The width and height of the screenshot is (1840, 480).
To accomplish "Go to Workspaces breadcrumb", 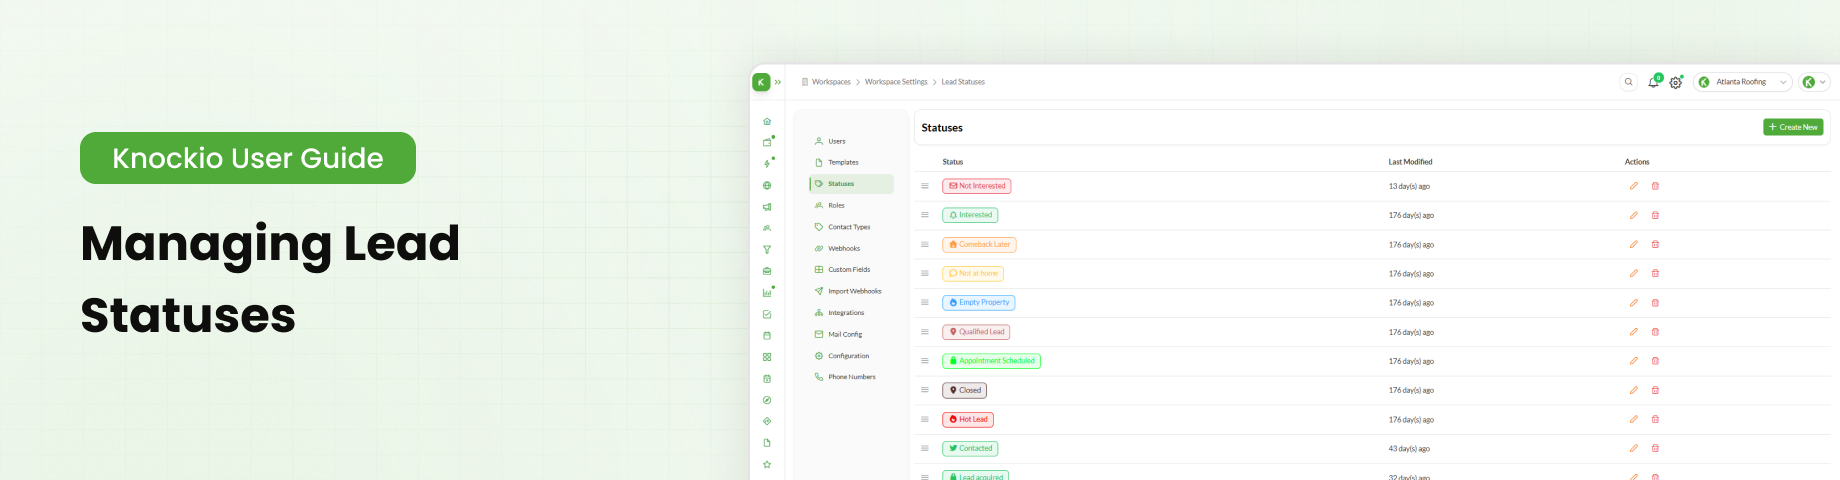I will [831, 82].
